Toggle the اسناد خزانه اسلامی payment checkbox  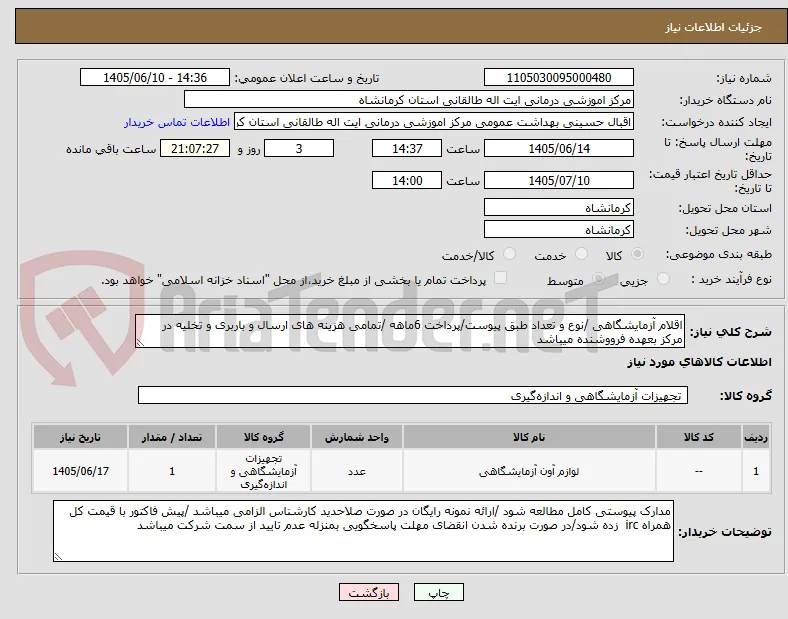(500, 278)
